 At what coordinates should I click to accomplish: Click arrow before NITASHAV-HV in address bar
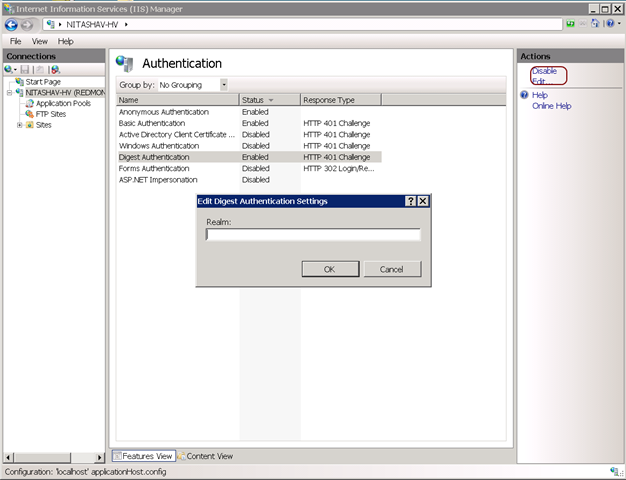point(60,24)
